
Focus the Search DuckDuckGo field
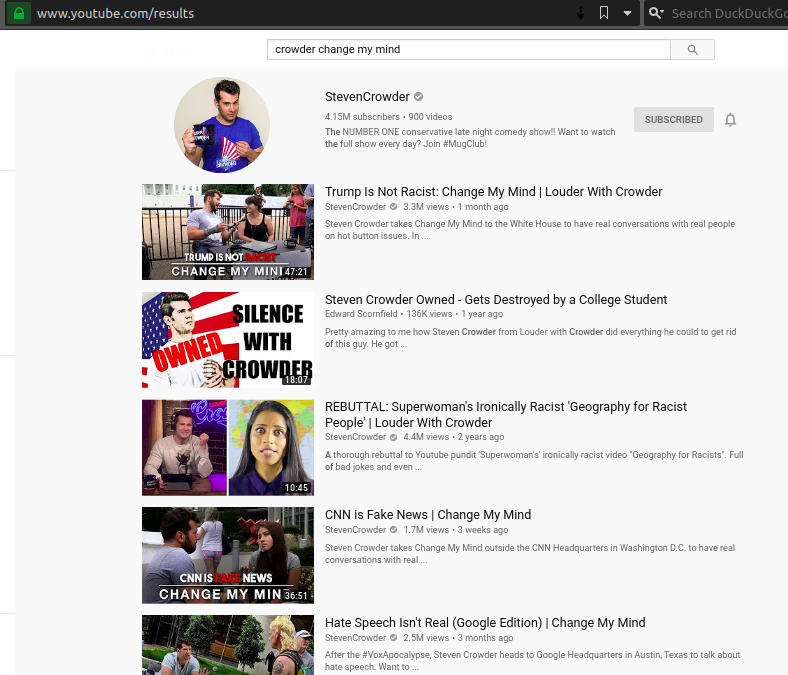pyautogui.click(x=729, y=14)
